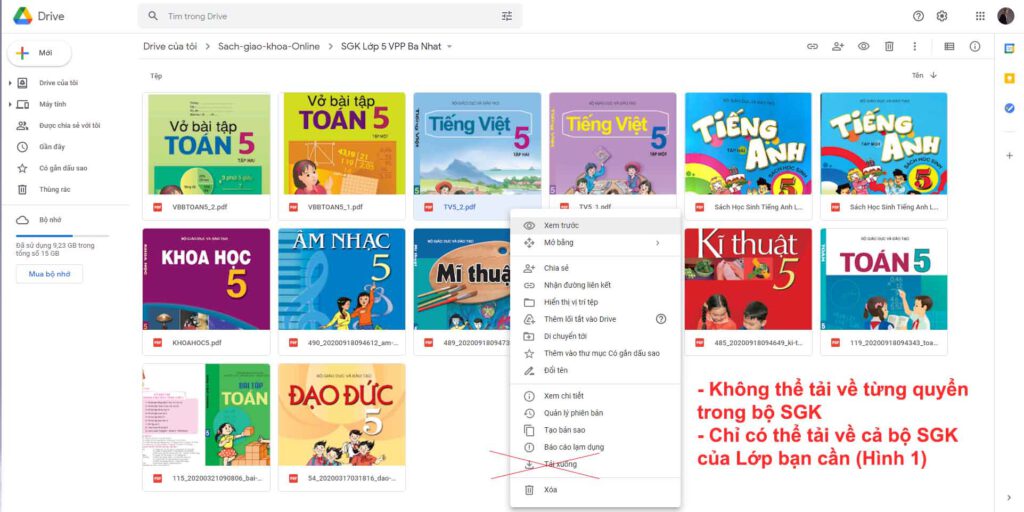Choose Xem chi tiết menu item
Viewport: 1024px width, 512px height.
coord(595,396)
